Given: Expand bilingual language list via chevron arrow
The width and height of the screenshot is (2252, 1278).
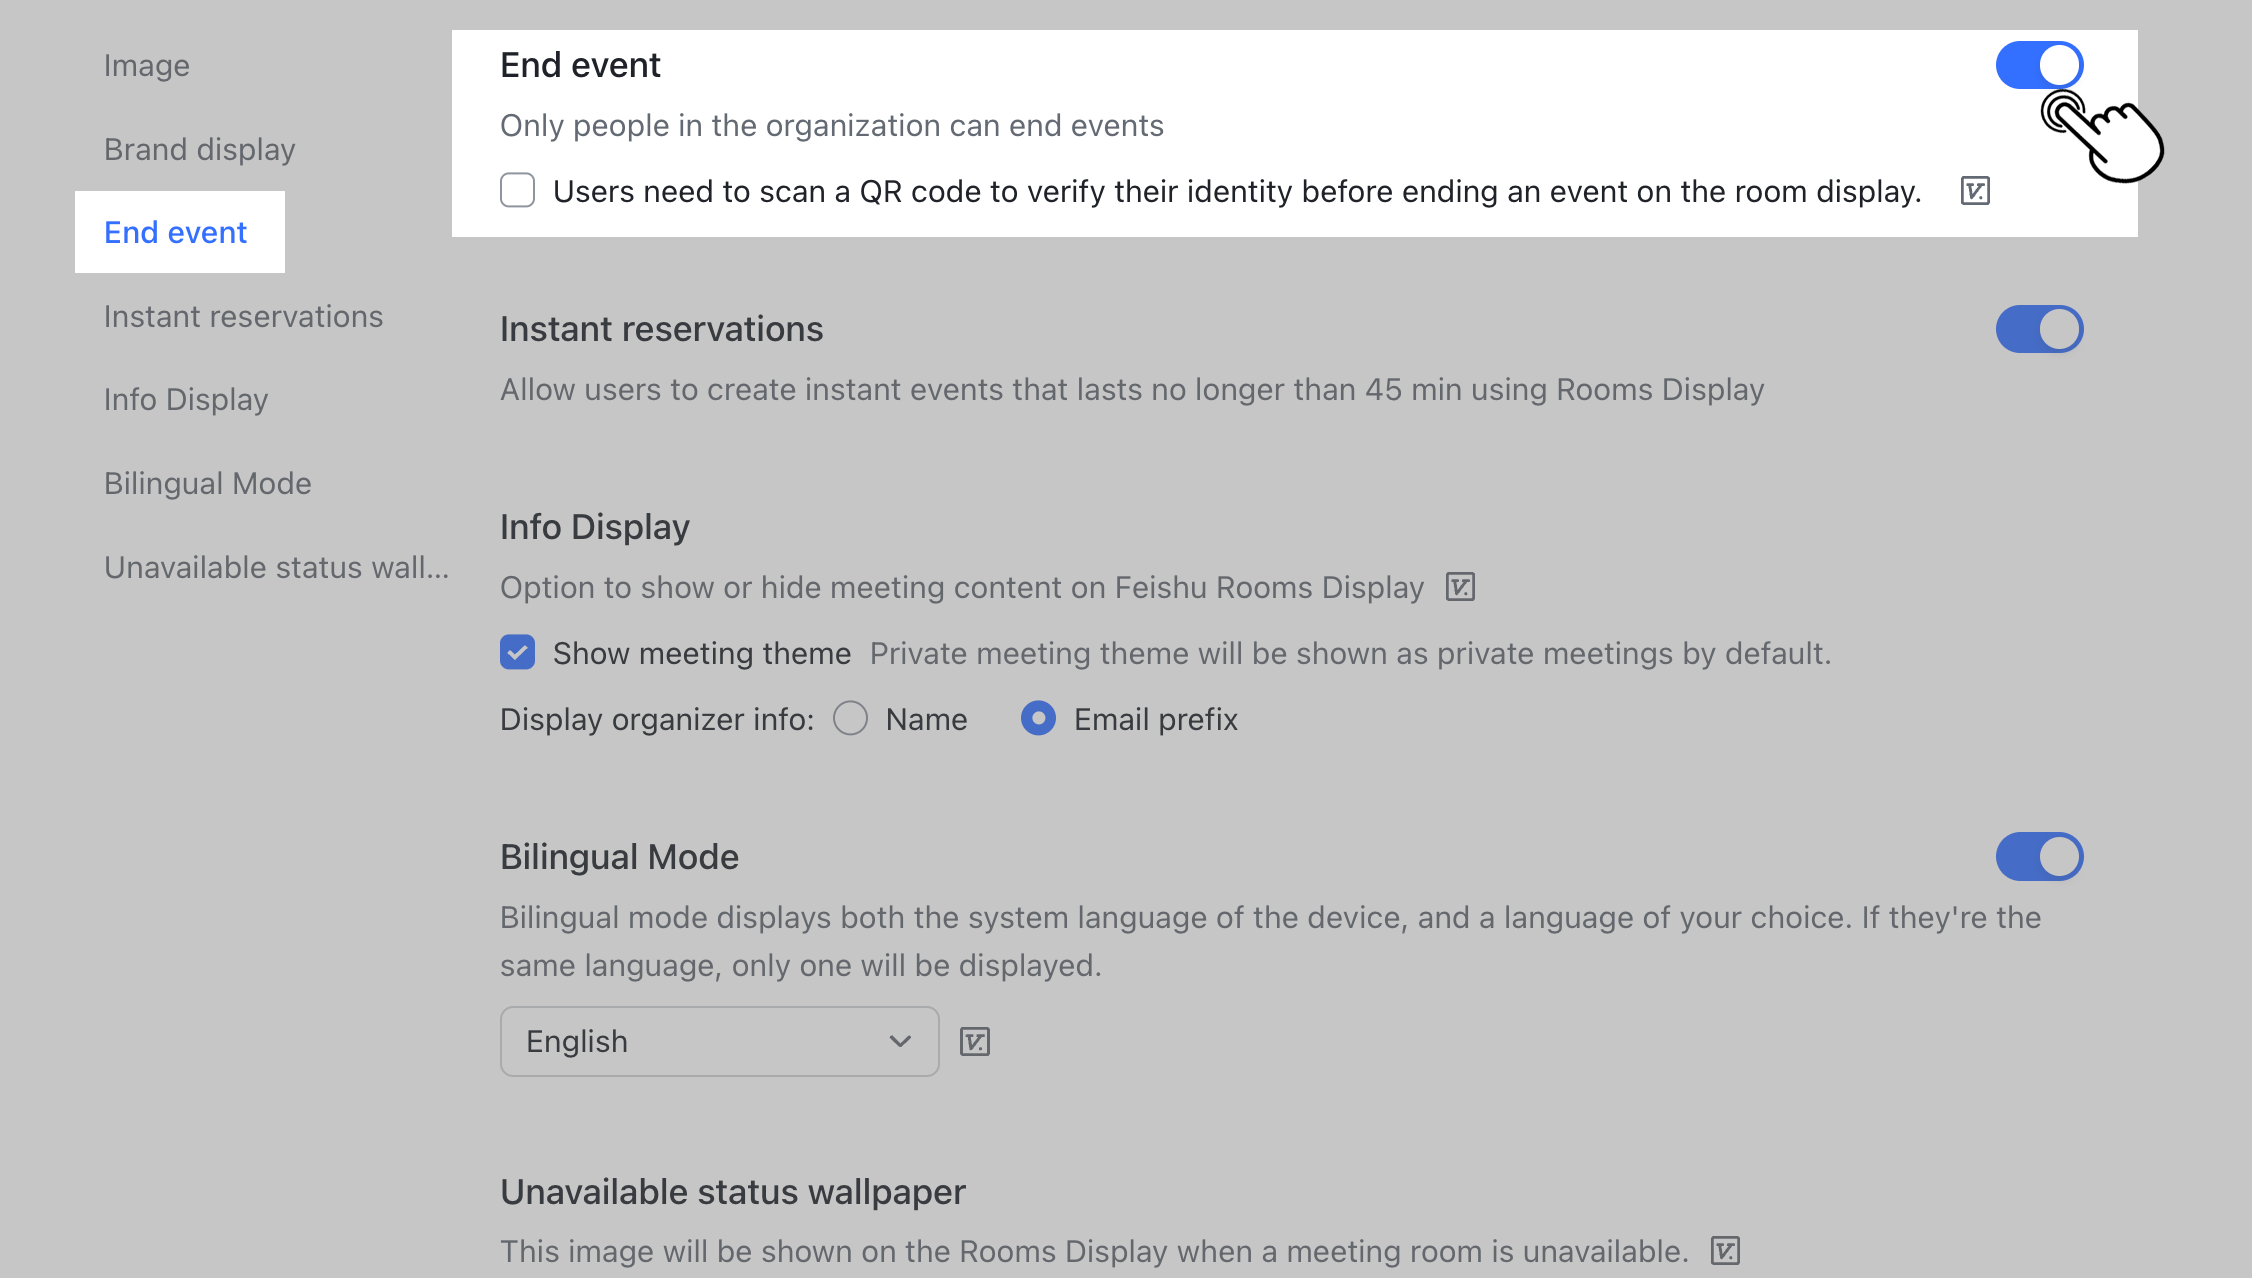Looking at the screenshot, I should [x=900, y=1042].
